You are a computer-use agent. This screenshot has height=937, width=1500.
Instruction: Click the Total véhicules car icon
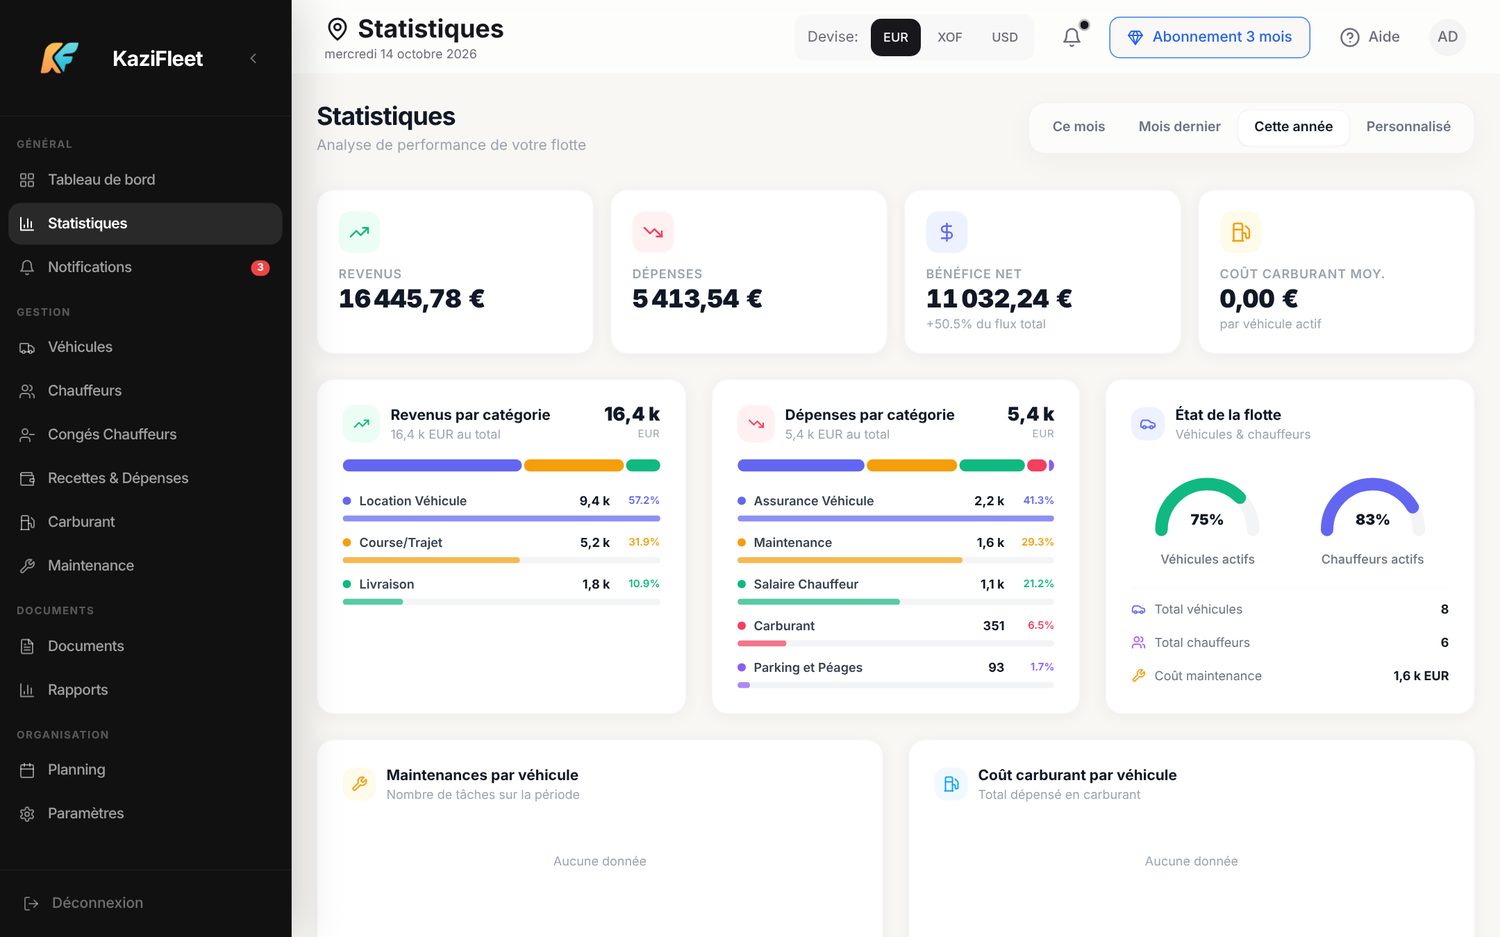point(1138,609)
